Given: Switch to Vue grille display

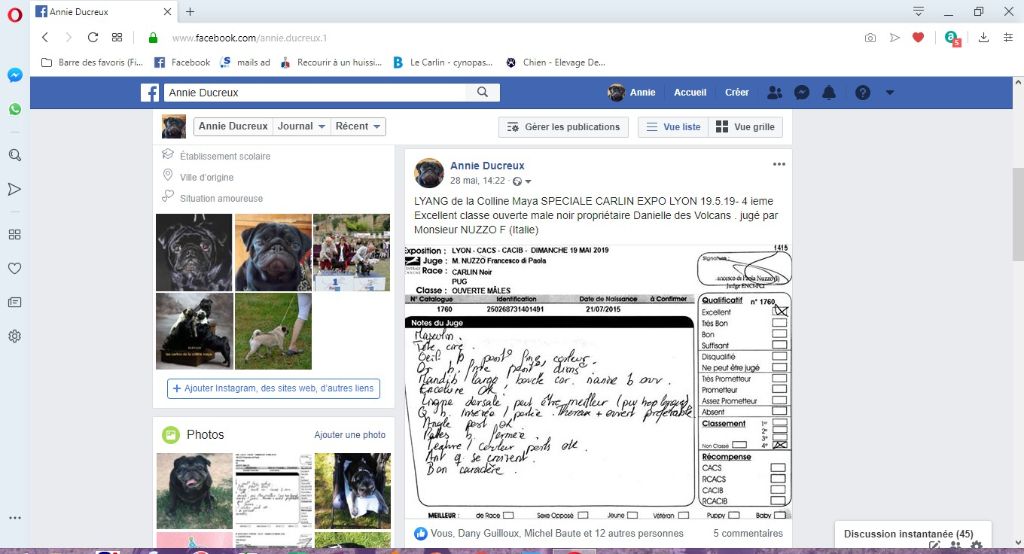Looking at the screenshot, I should (745, 127).
